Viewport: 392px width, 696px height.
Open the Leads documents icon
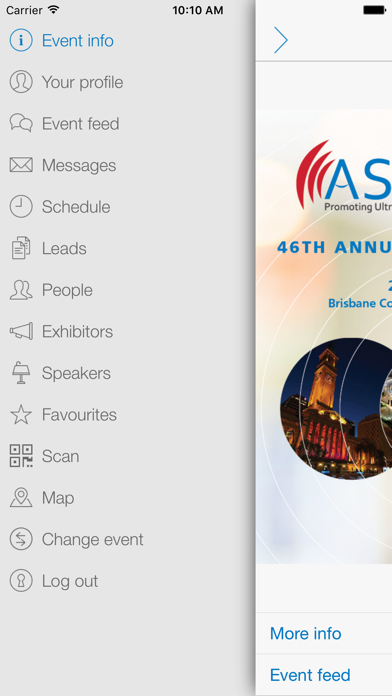pyautogui.click(x=21, y=248)
